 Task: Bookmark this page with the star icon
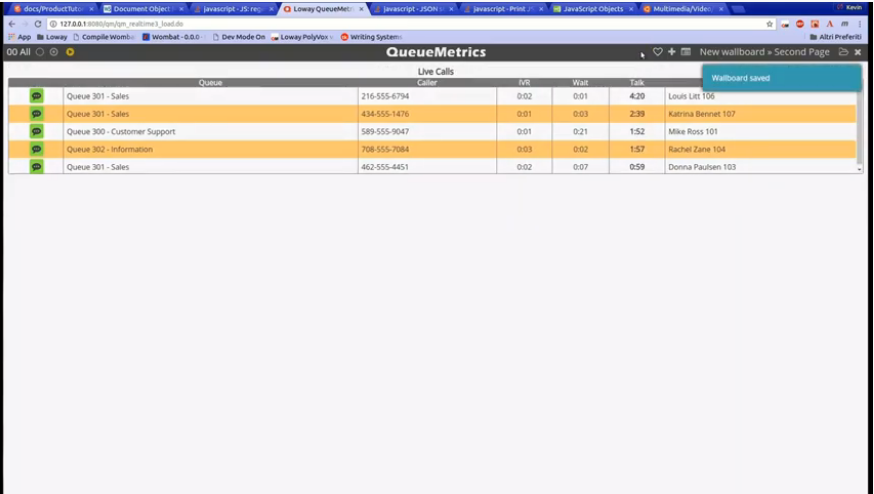click(x=770, y=24)
